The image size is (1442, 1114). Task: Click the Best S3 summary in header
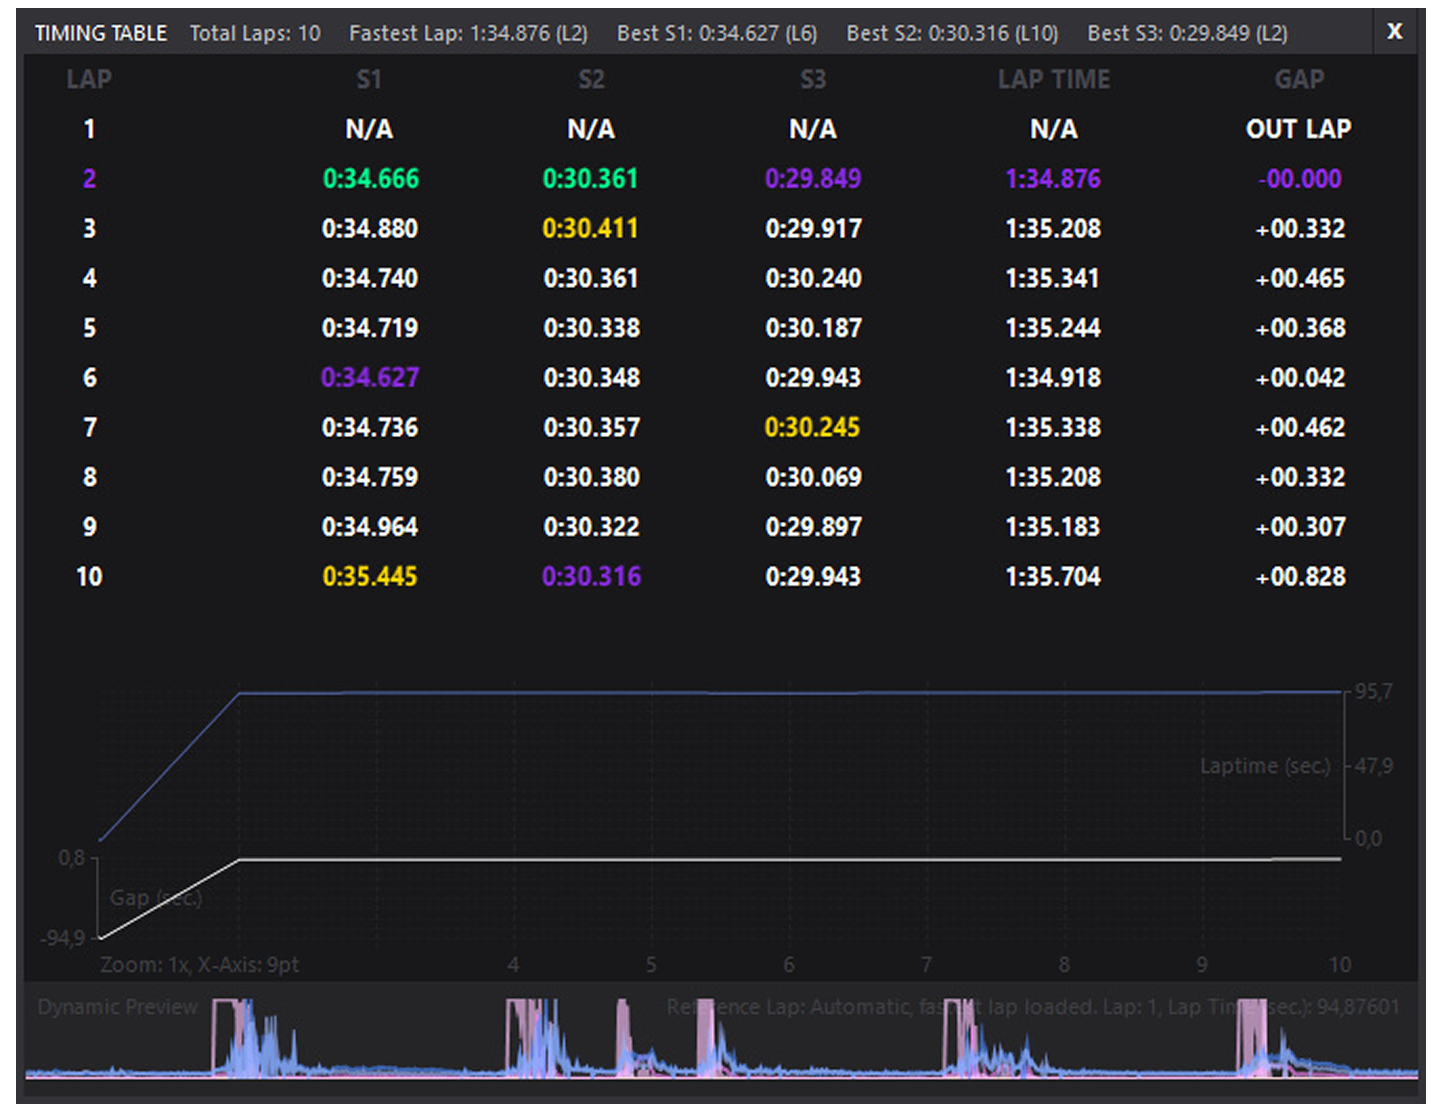coord(1187,33)
